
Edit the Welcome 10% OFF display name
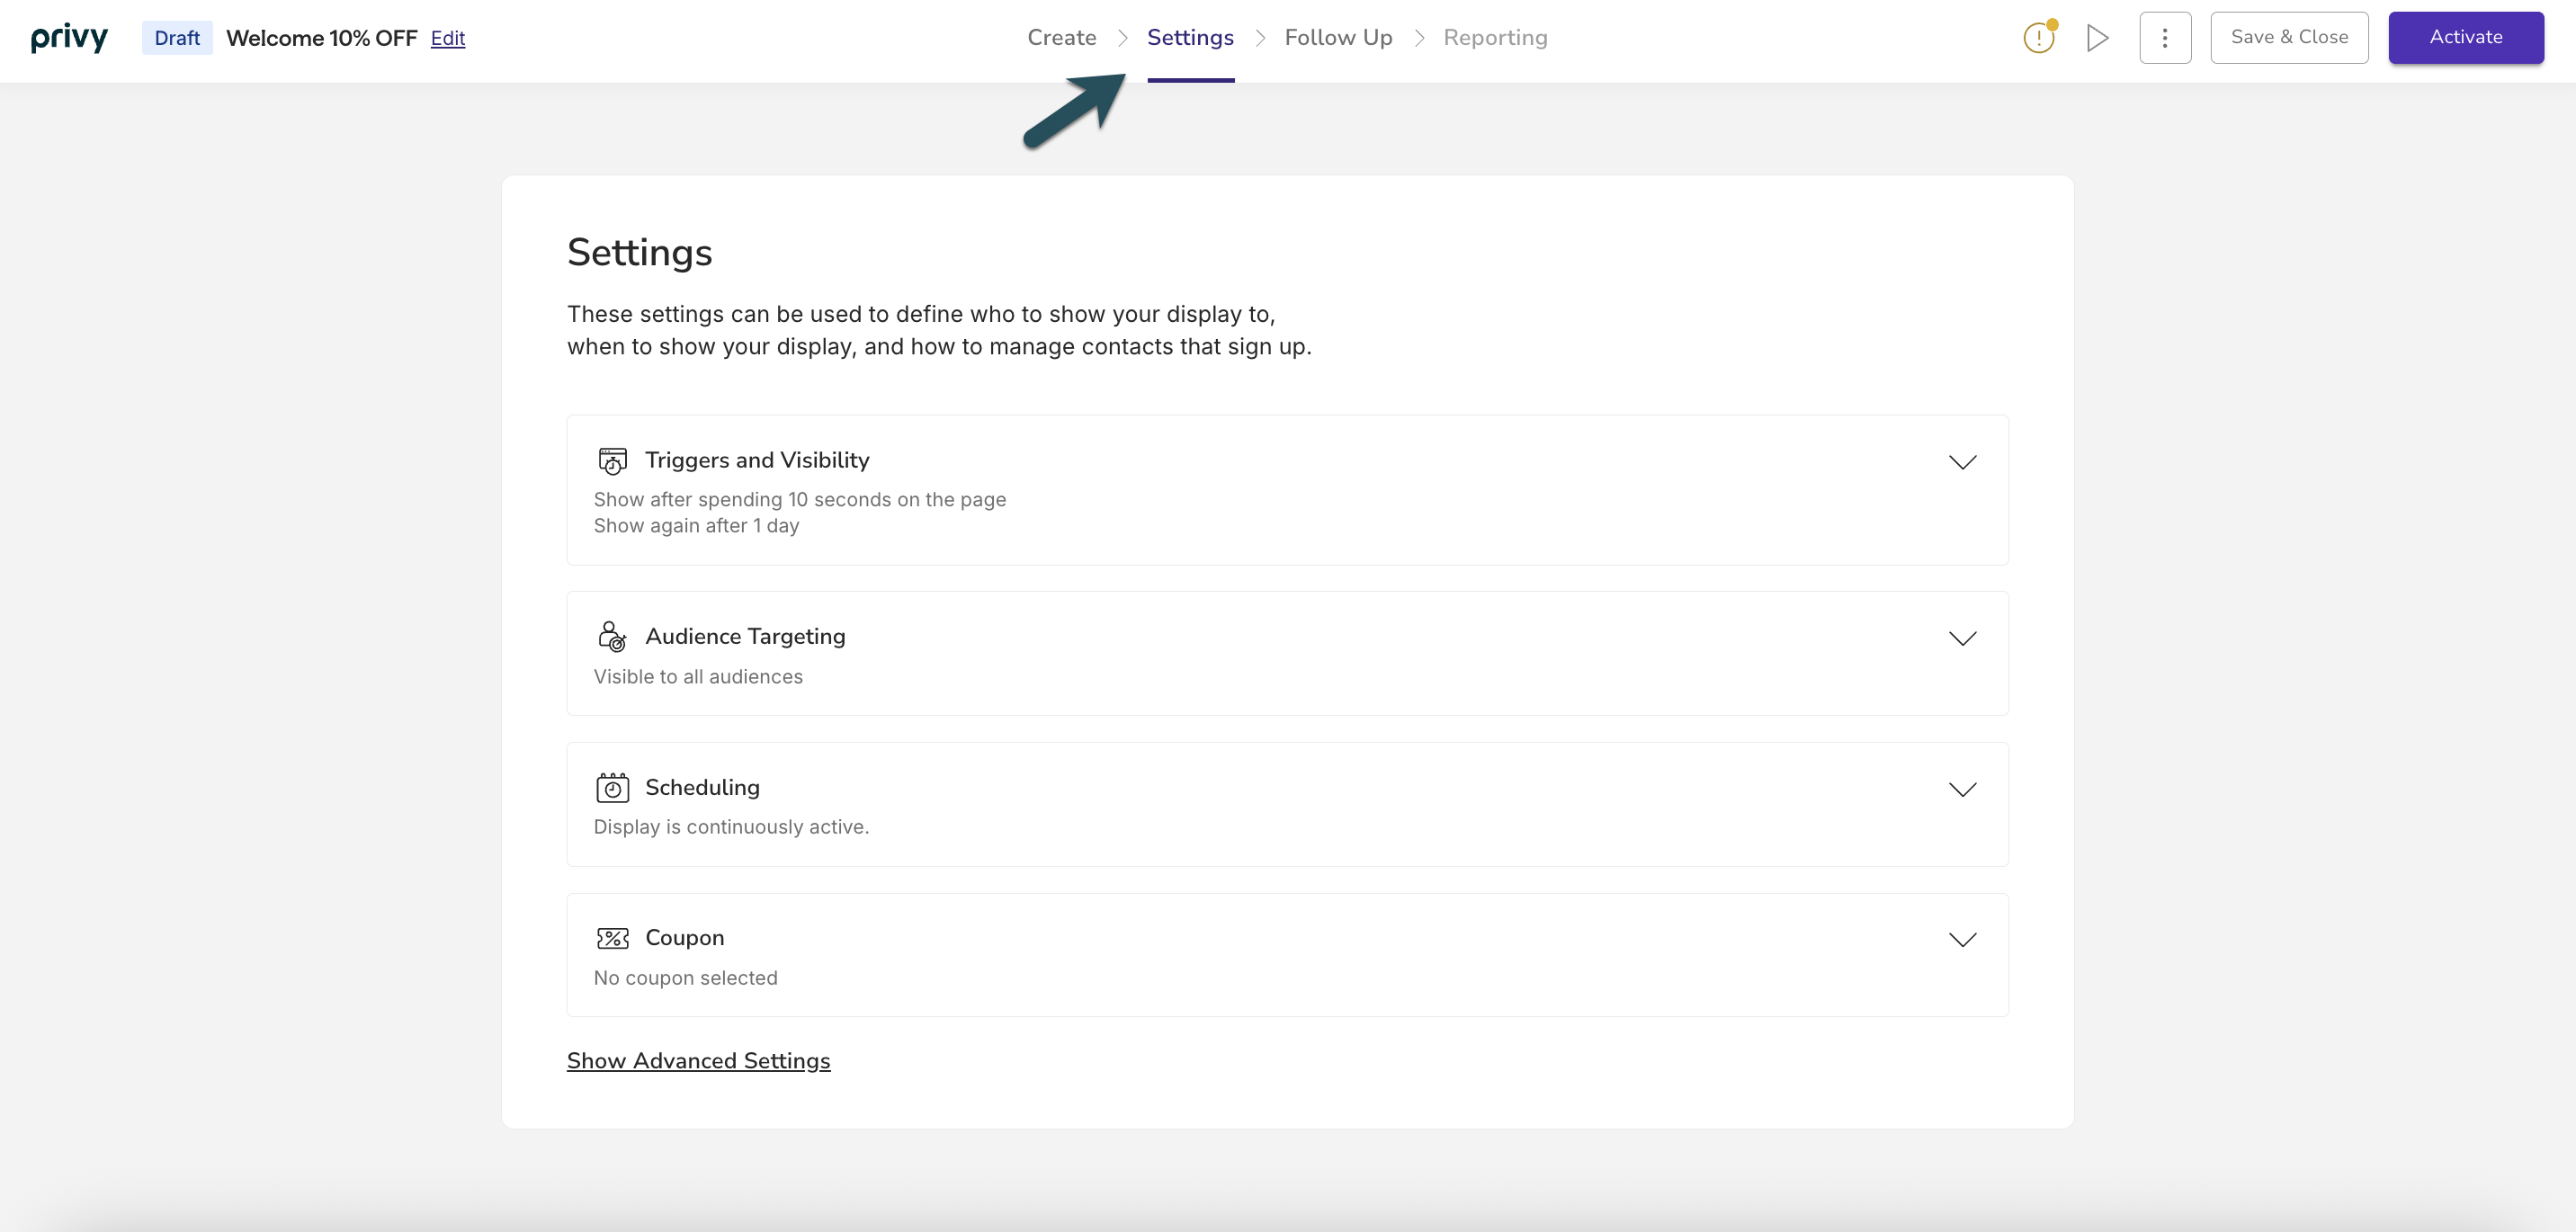[x=447, y=38]
